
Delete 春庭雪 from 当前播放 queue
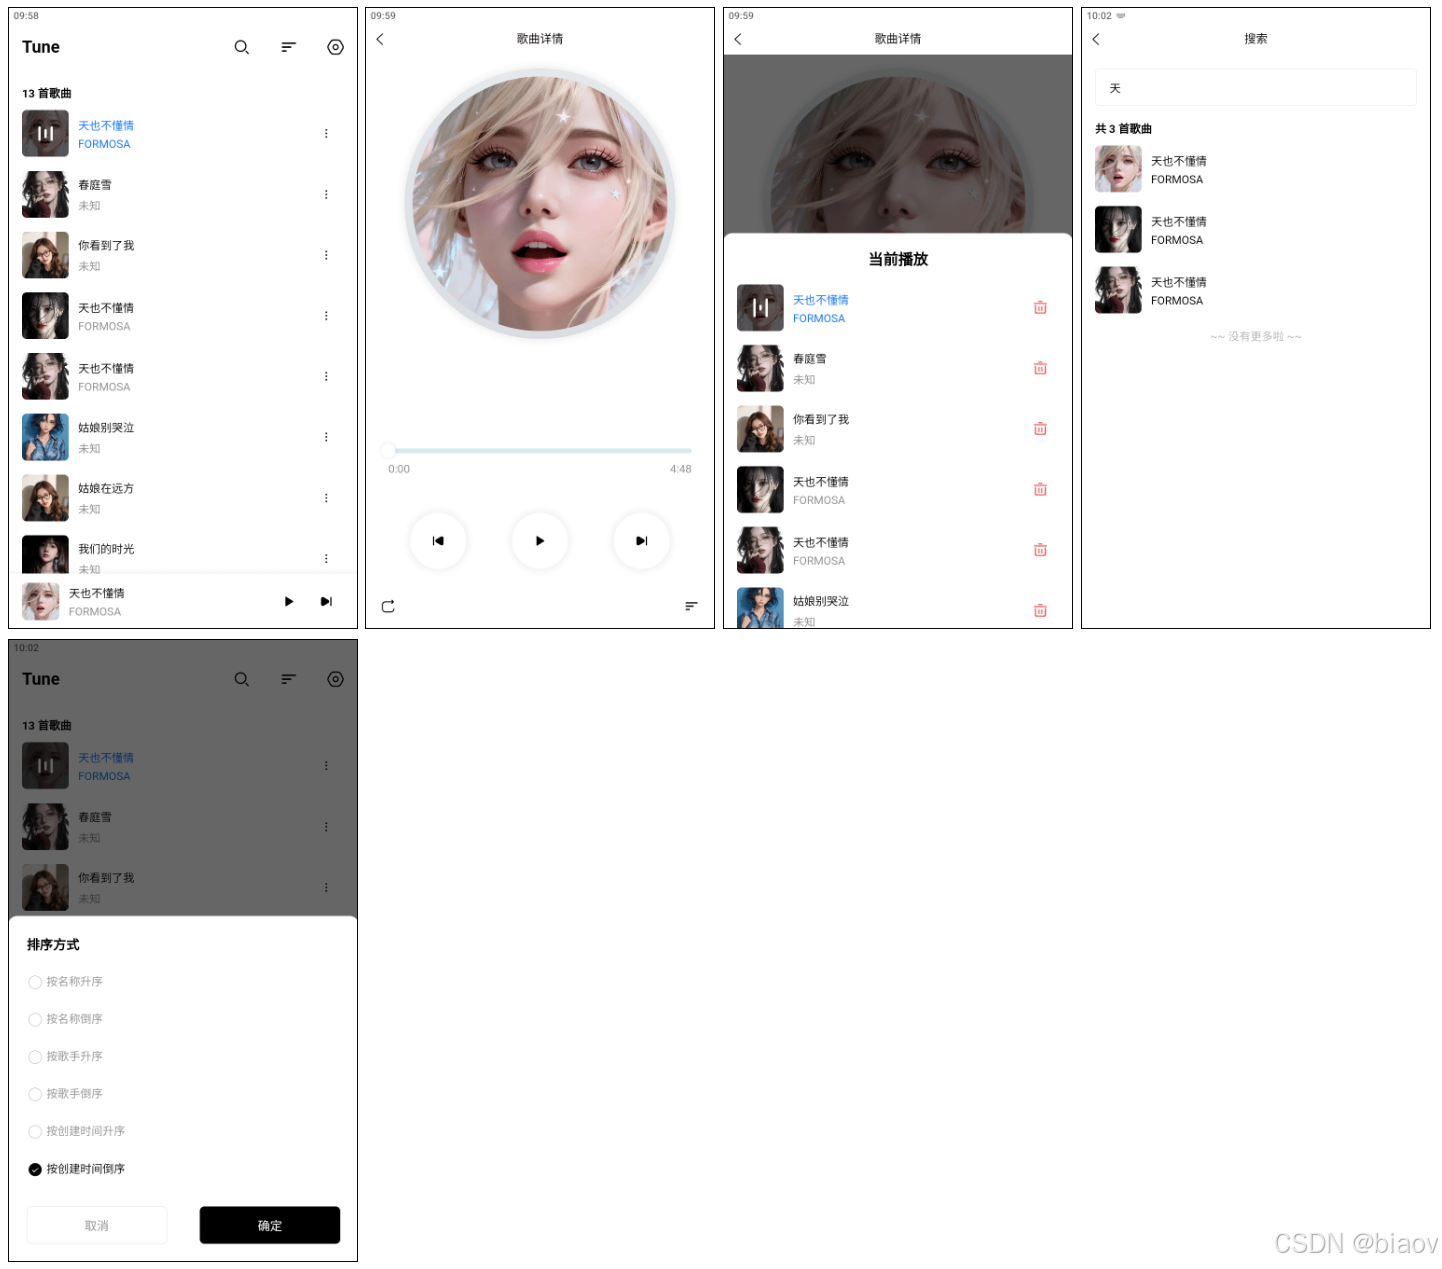pos(1040,368)
